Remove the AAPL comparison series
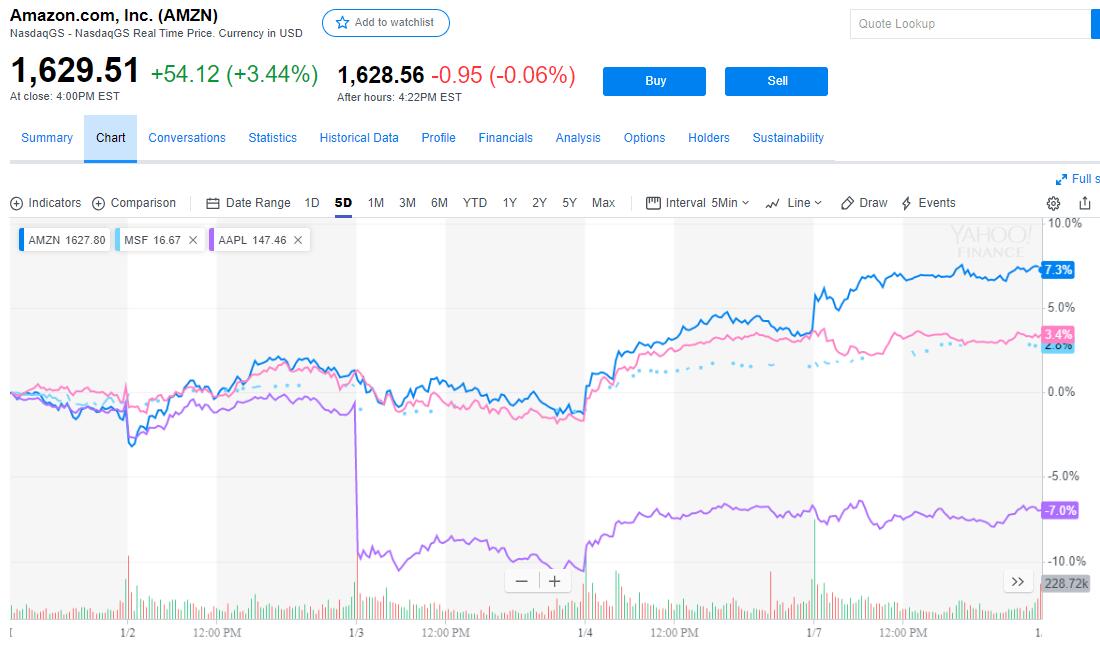The image size is (1100, 649). coord(298,240)
